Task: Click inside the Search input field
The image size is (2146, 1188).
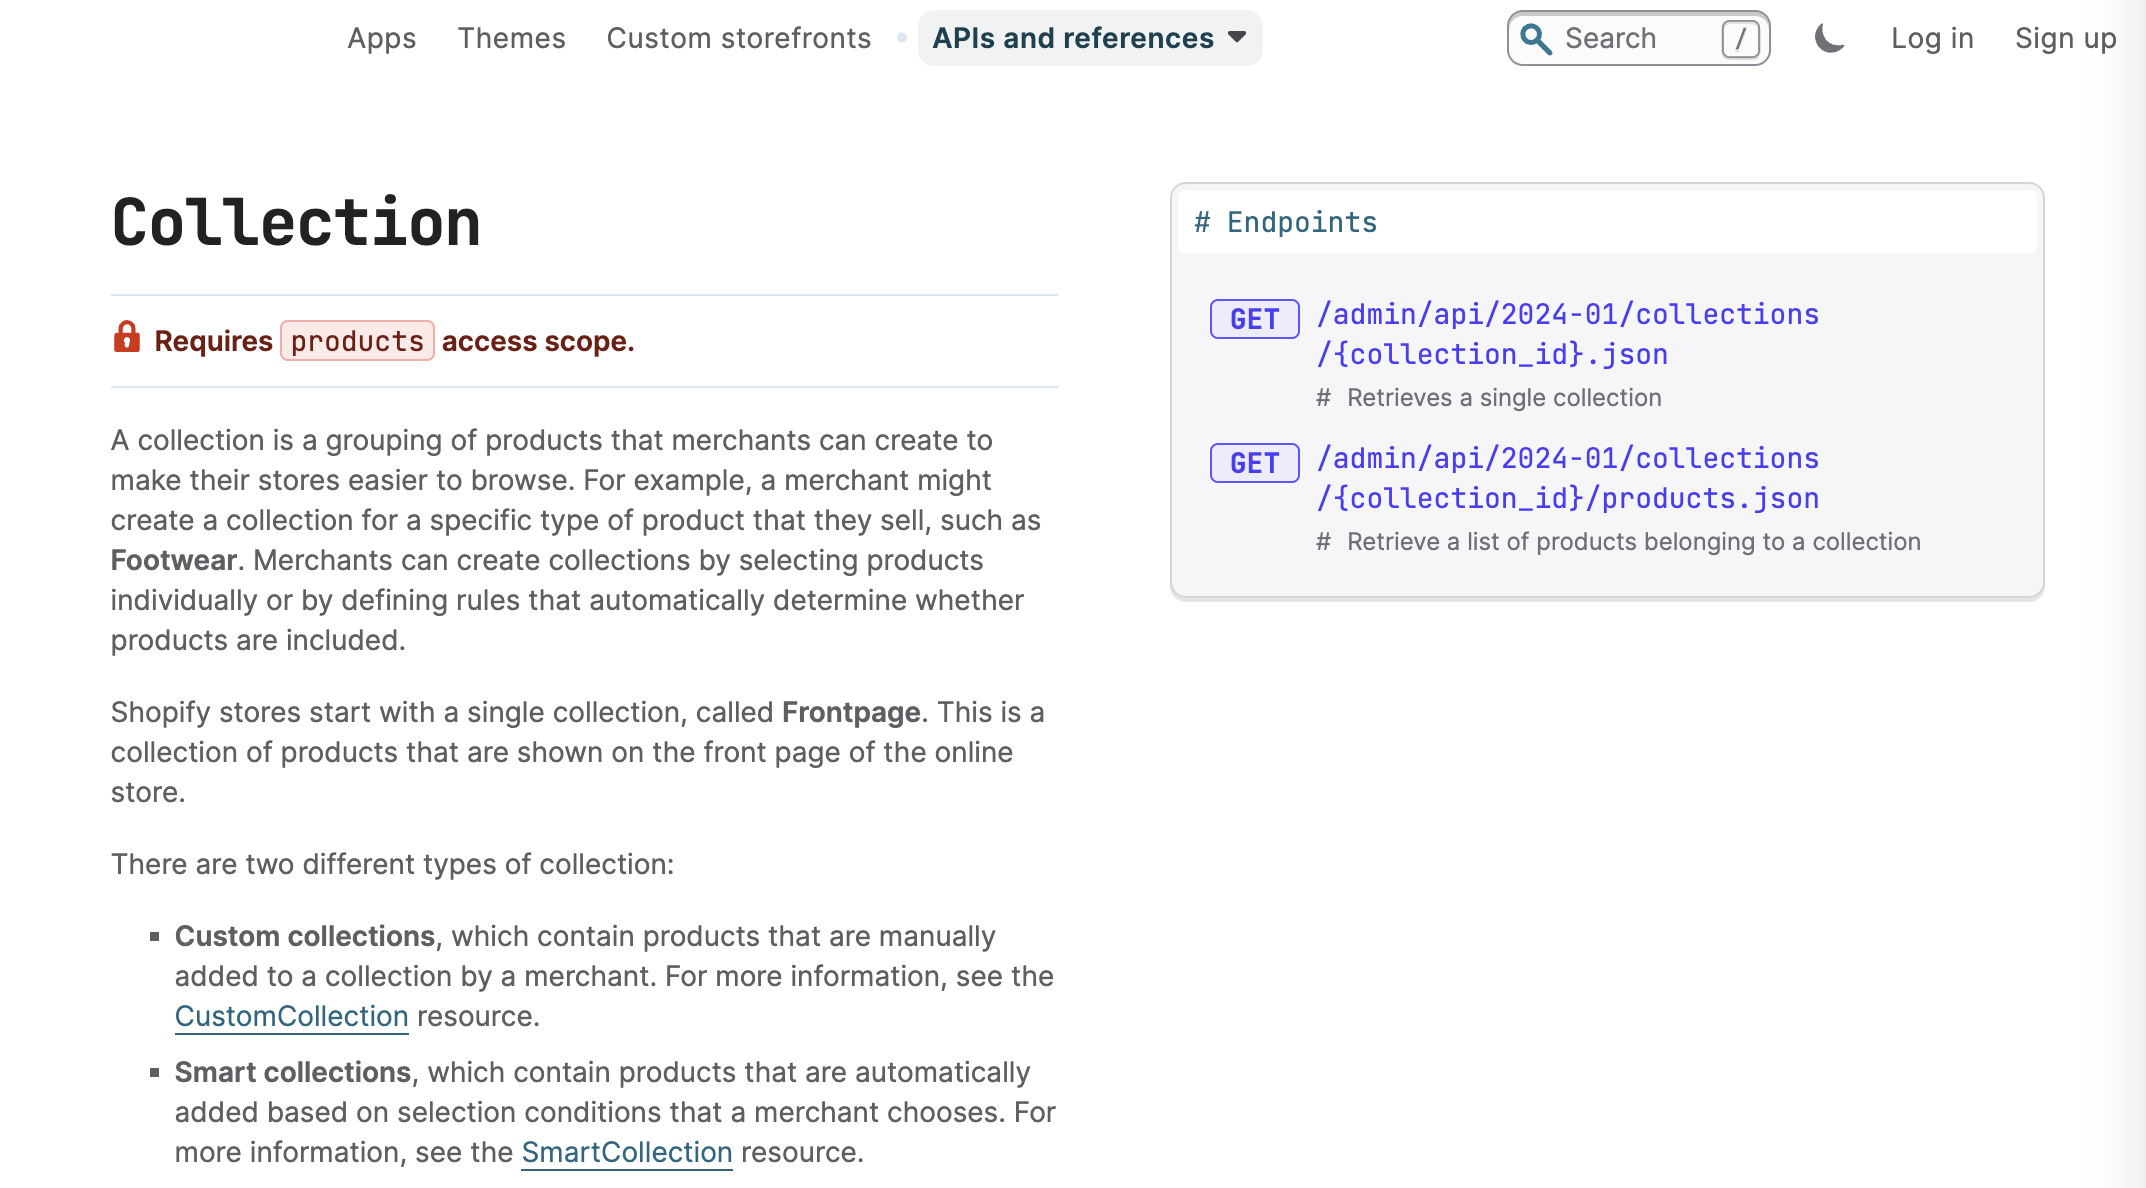Action: point(1630,38)
